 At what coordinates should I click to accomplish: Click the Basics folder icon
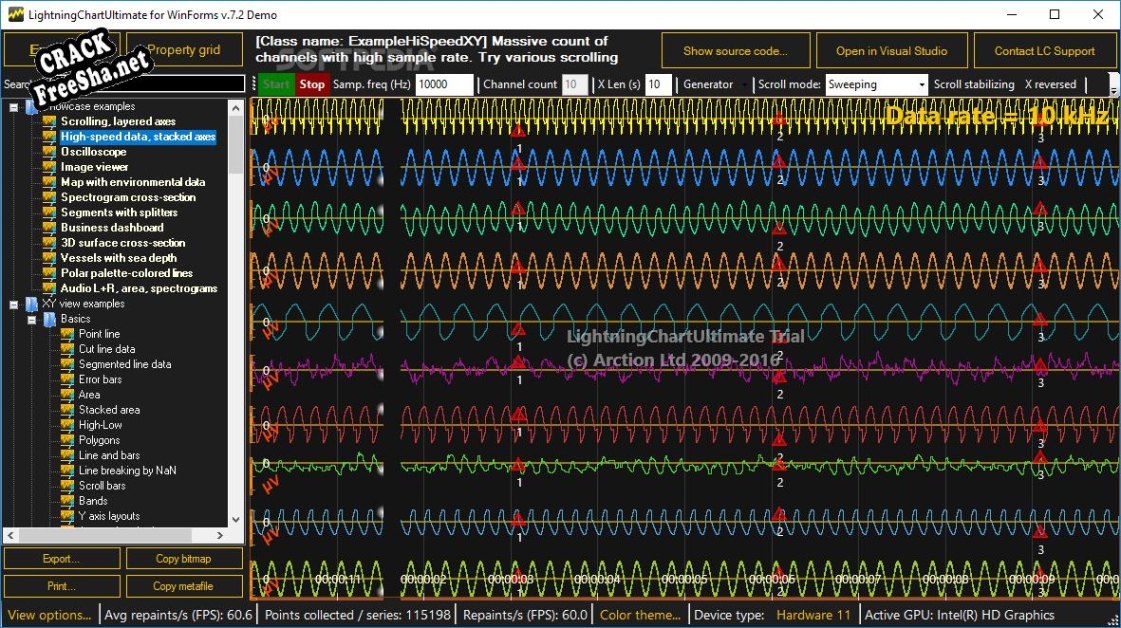coord(50,319)
